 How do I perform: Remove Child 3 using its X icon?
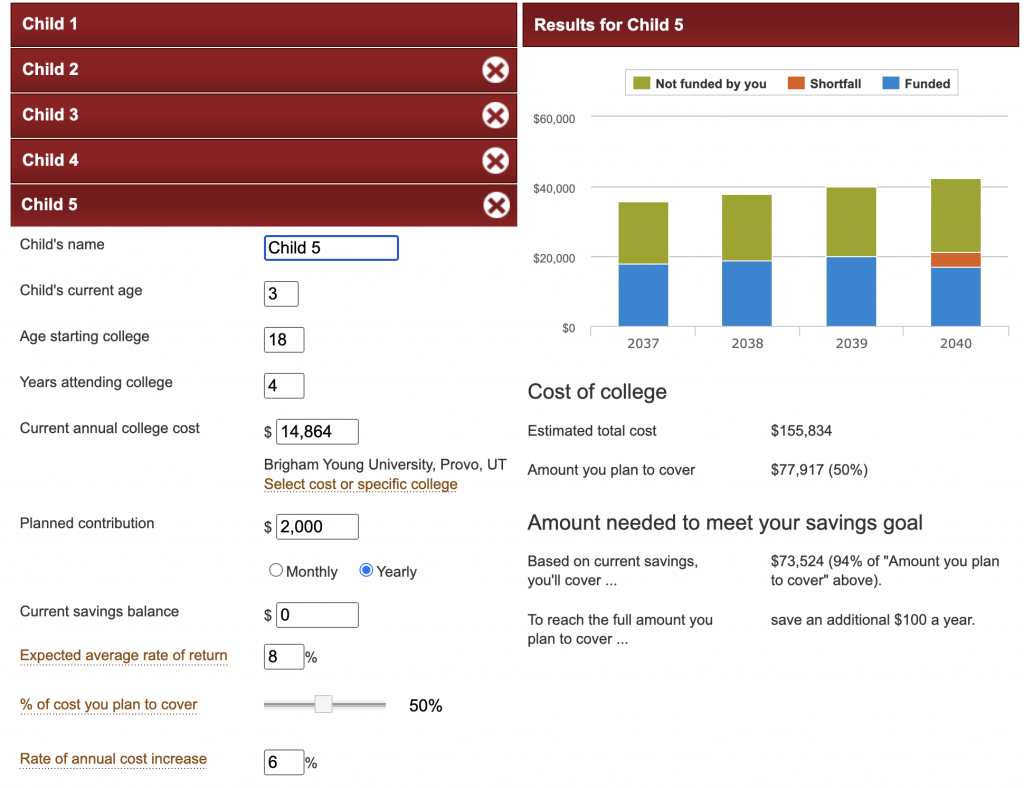click(495, 115)
